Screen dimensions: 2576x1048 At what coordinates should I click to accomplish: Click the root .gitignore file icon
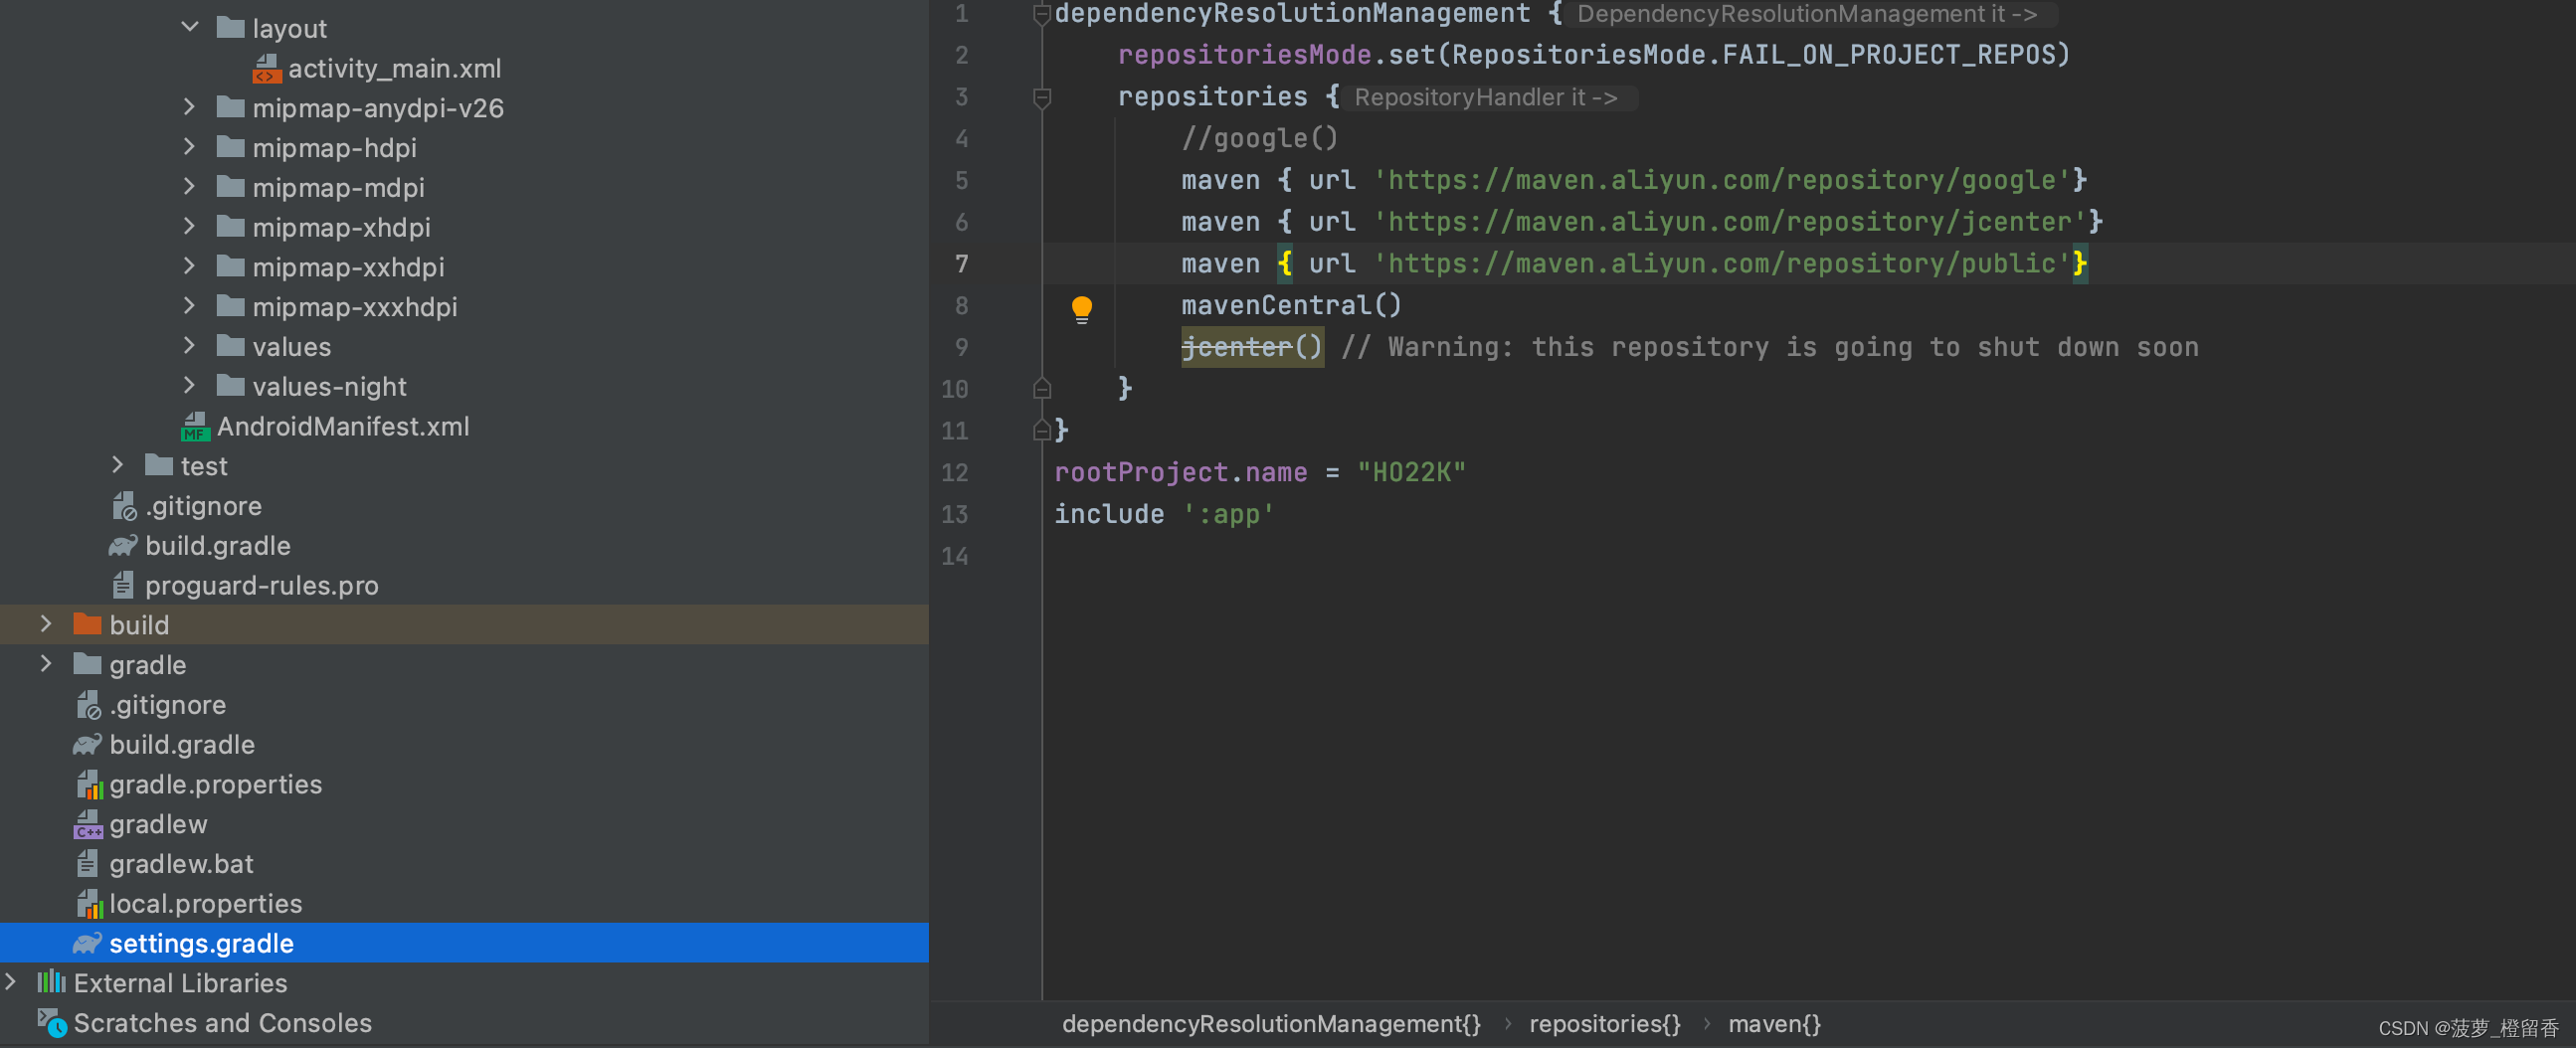tap(88, 705)
